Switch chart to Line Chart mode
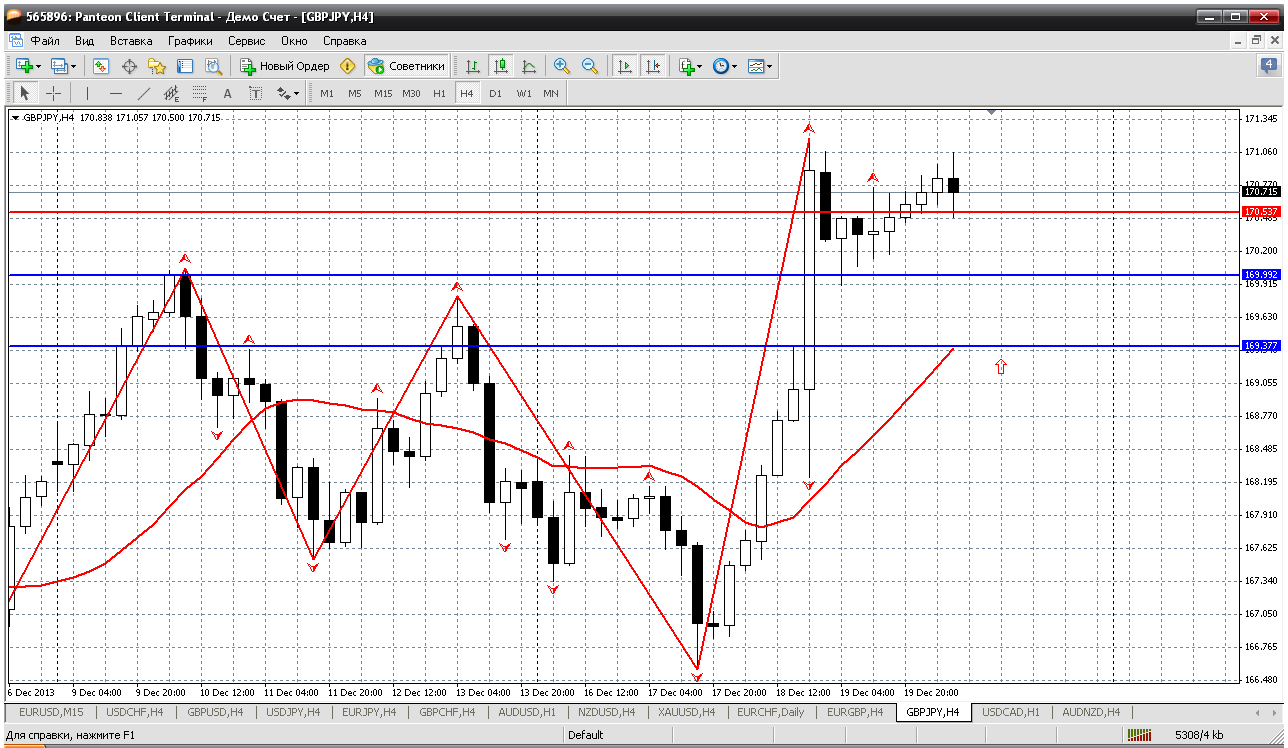The image size is (1288, 748). (529, 66)
